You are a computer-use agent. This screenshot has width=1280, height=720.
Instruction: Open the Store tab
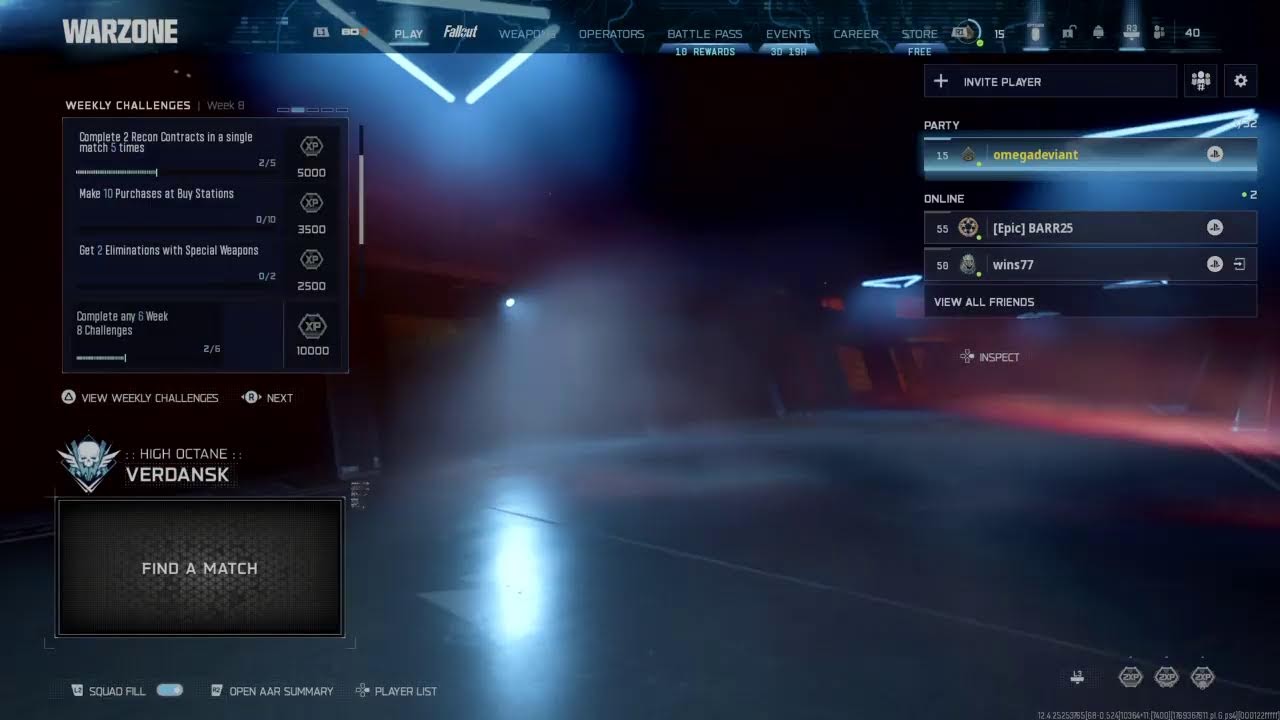pos(920,33)
